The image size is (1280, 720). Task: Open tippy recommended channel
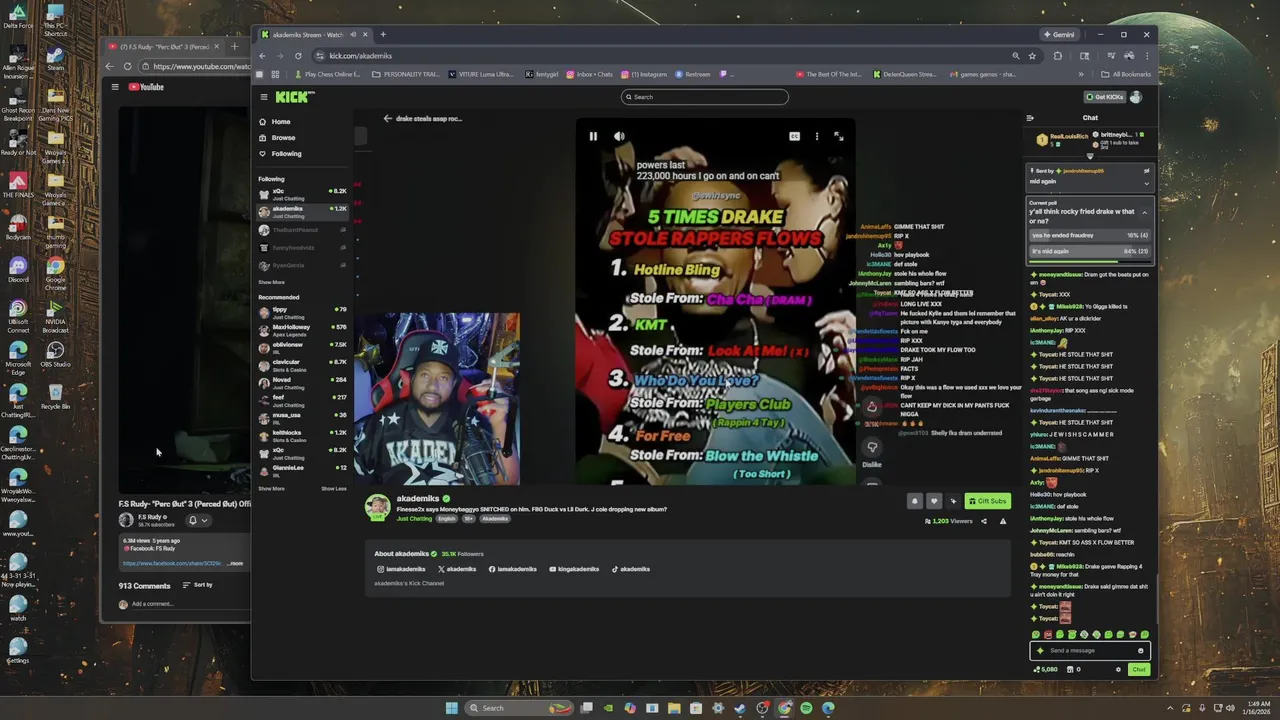point(302,312)
